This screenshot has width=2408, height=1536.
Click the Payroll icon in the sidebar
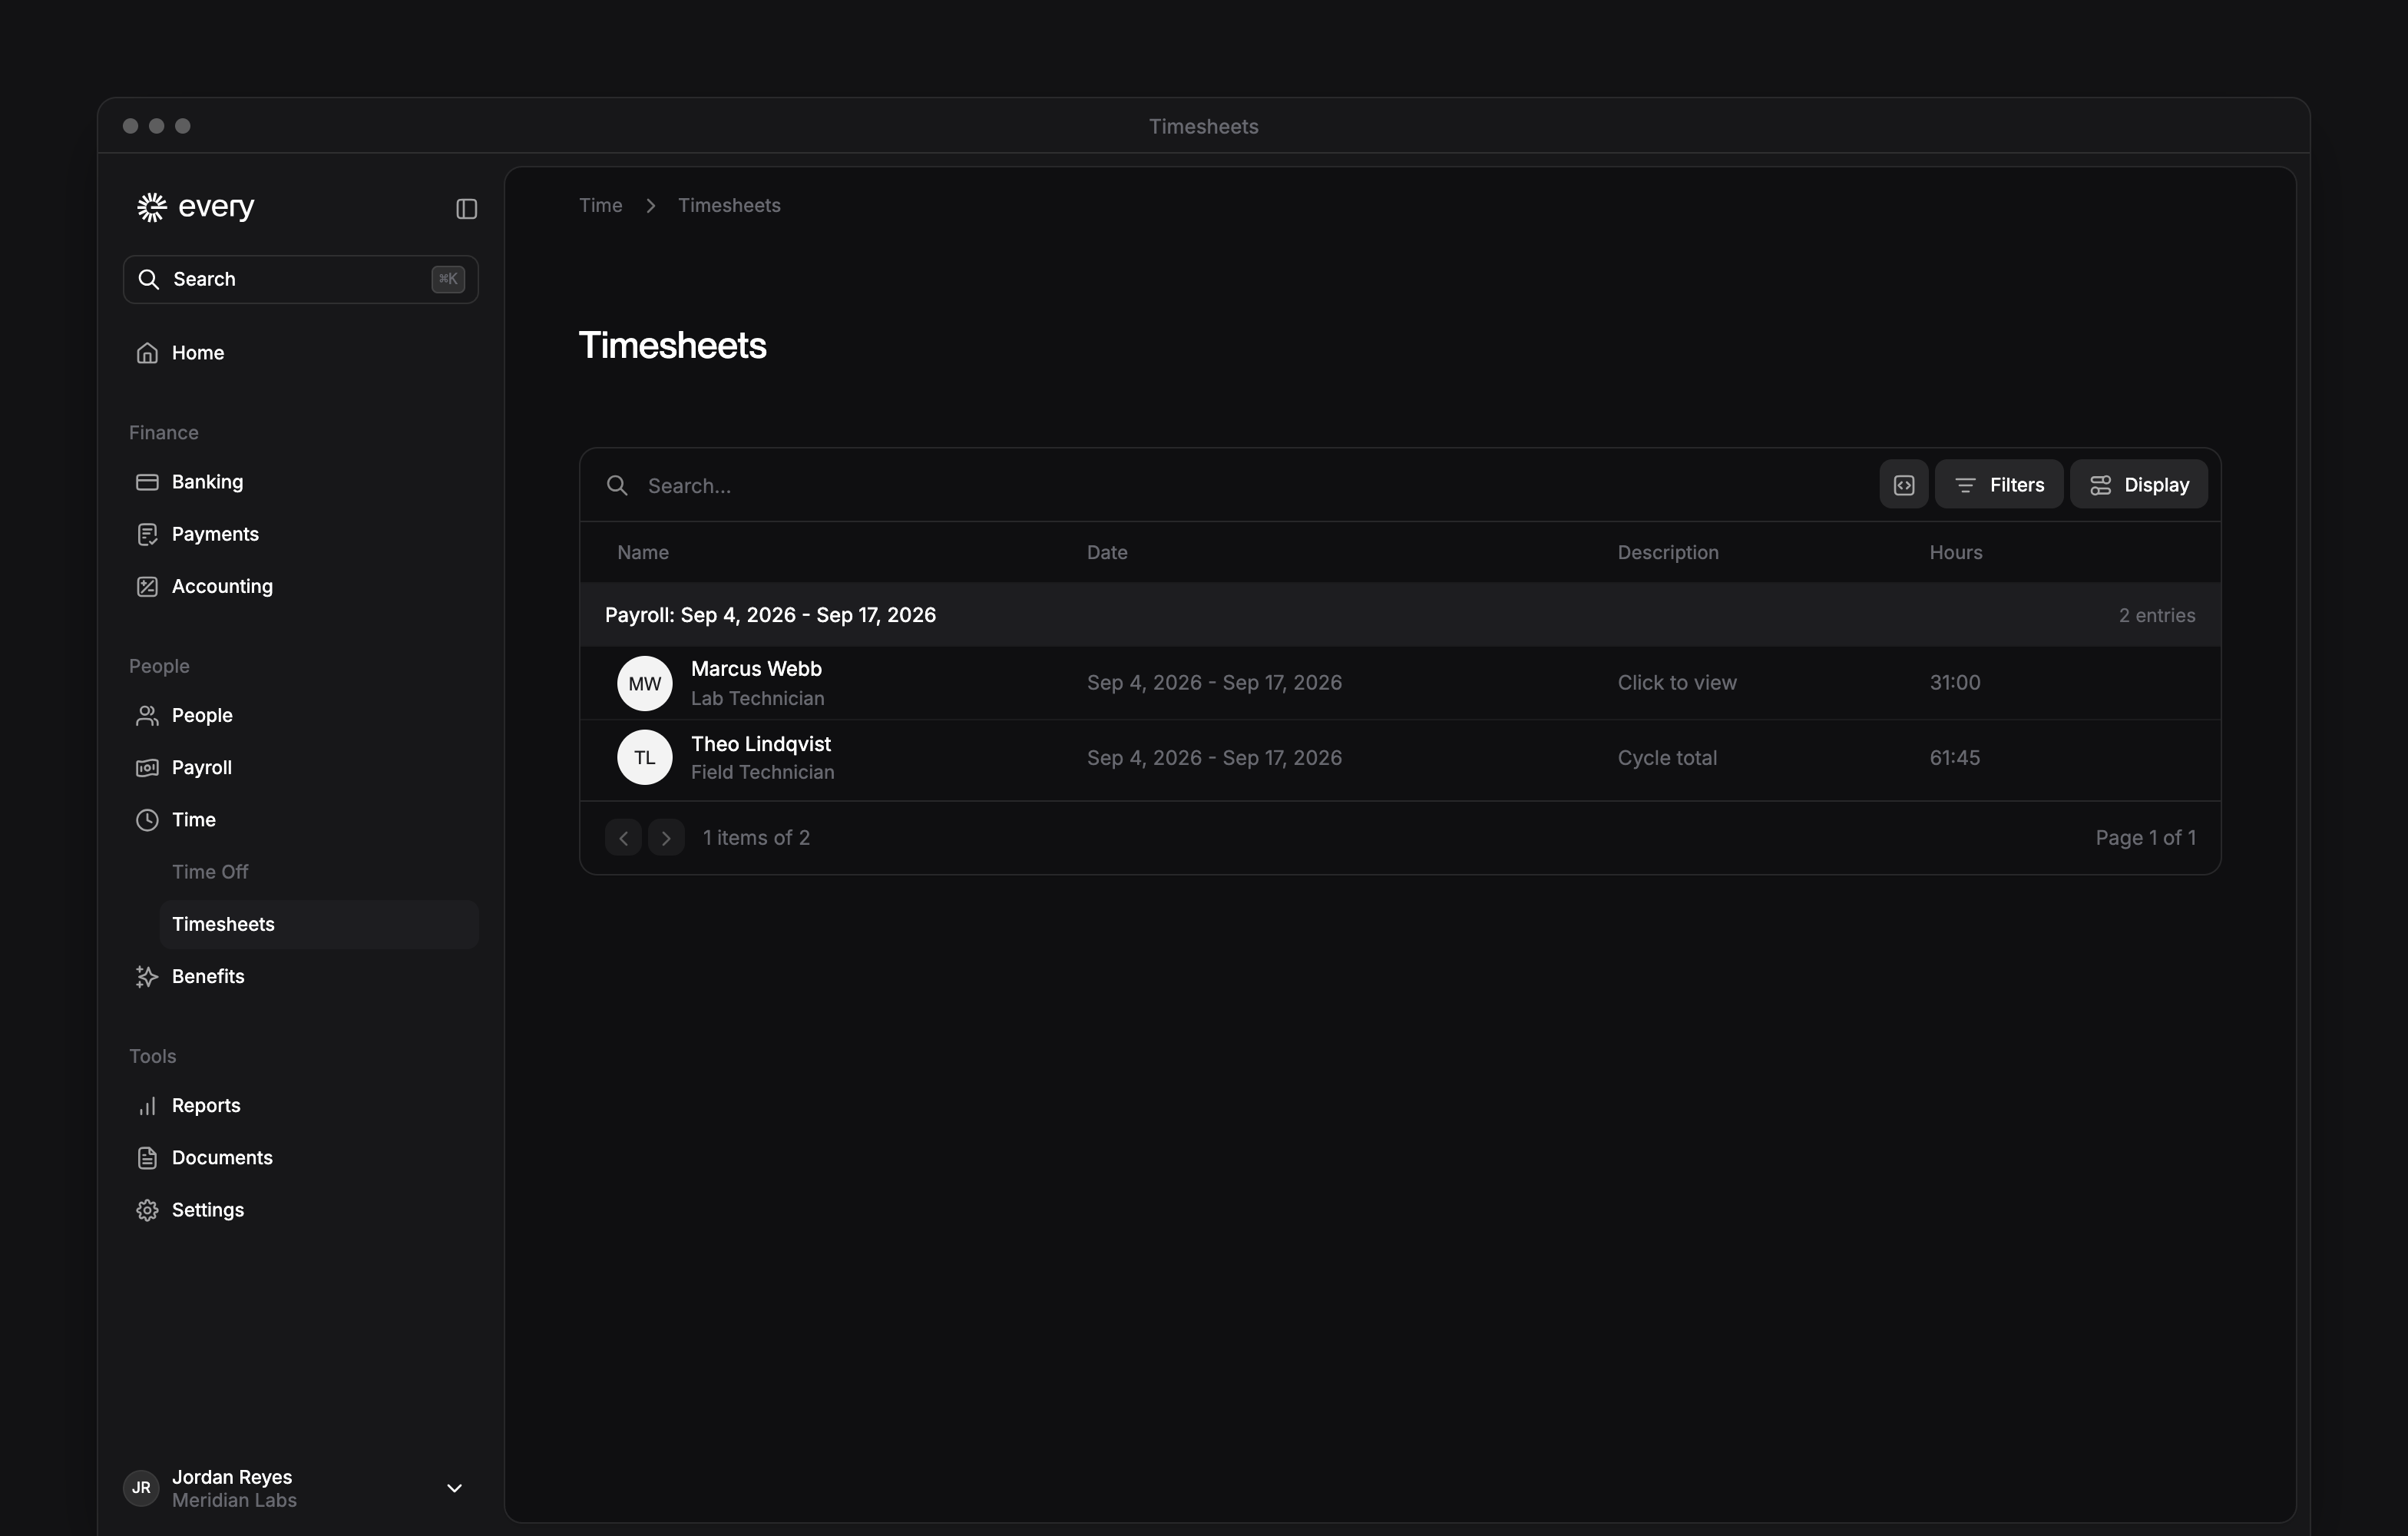147,768
